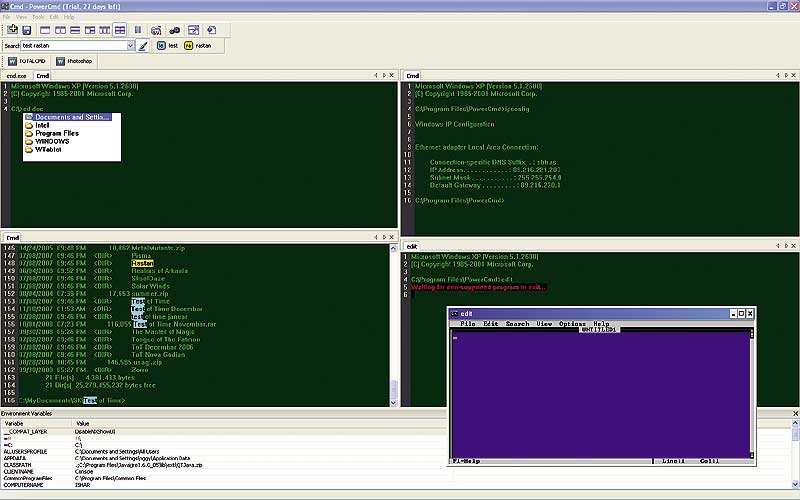Select the Cmd tab next to cmd.exe

[x=43, y=76]
